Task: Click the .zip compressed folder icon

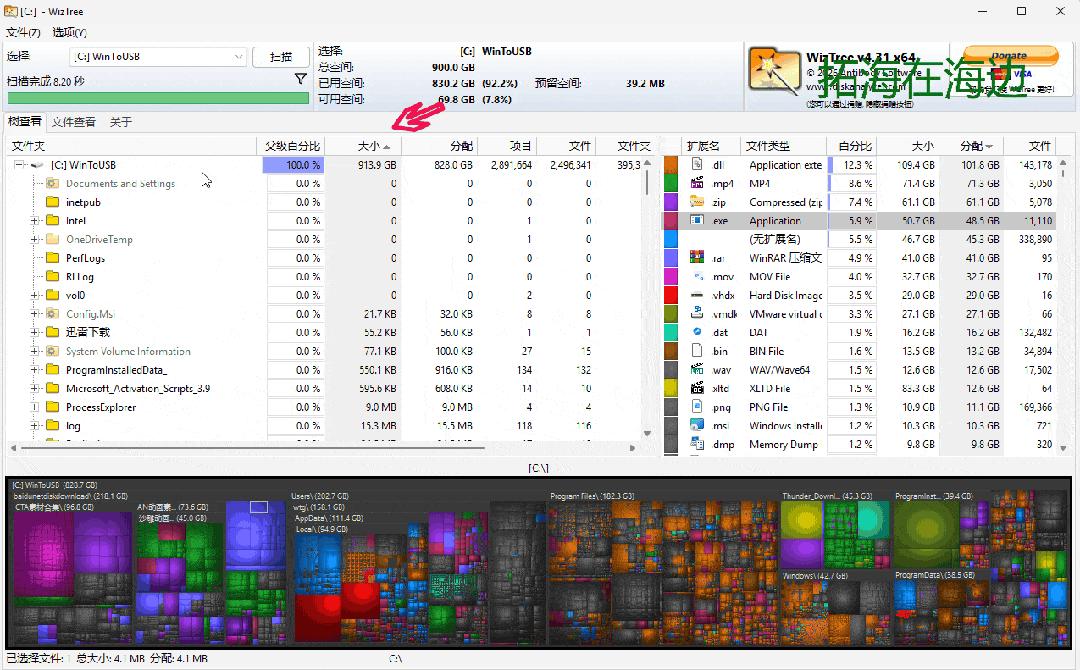Action: coord(697,201)
